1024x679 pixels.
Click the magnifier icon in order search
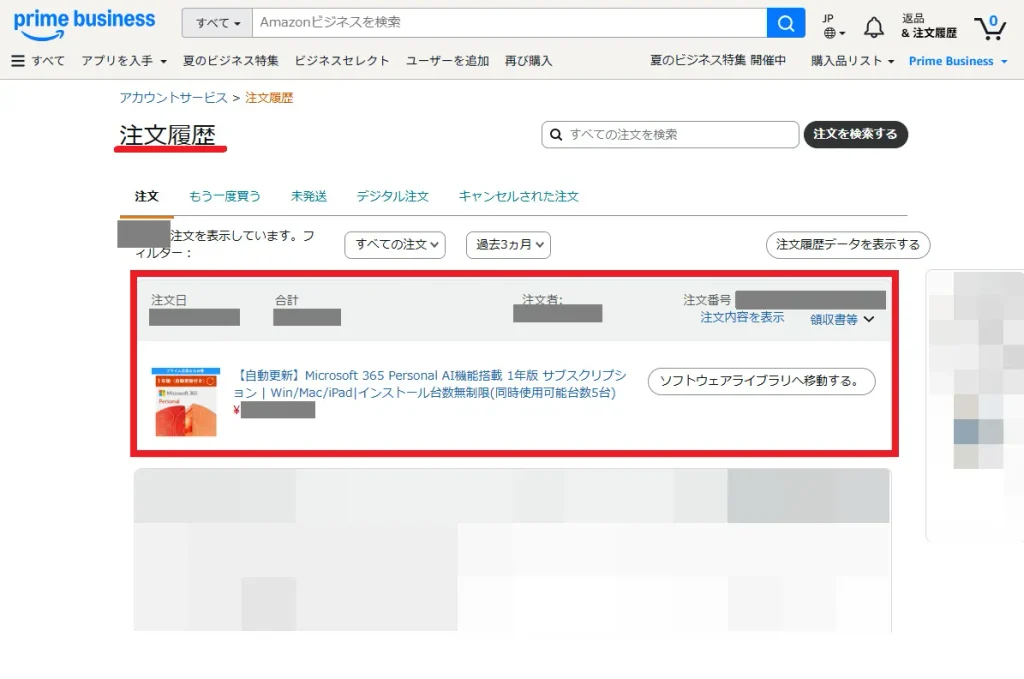(x=556, y=134)
